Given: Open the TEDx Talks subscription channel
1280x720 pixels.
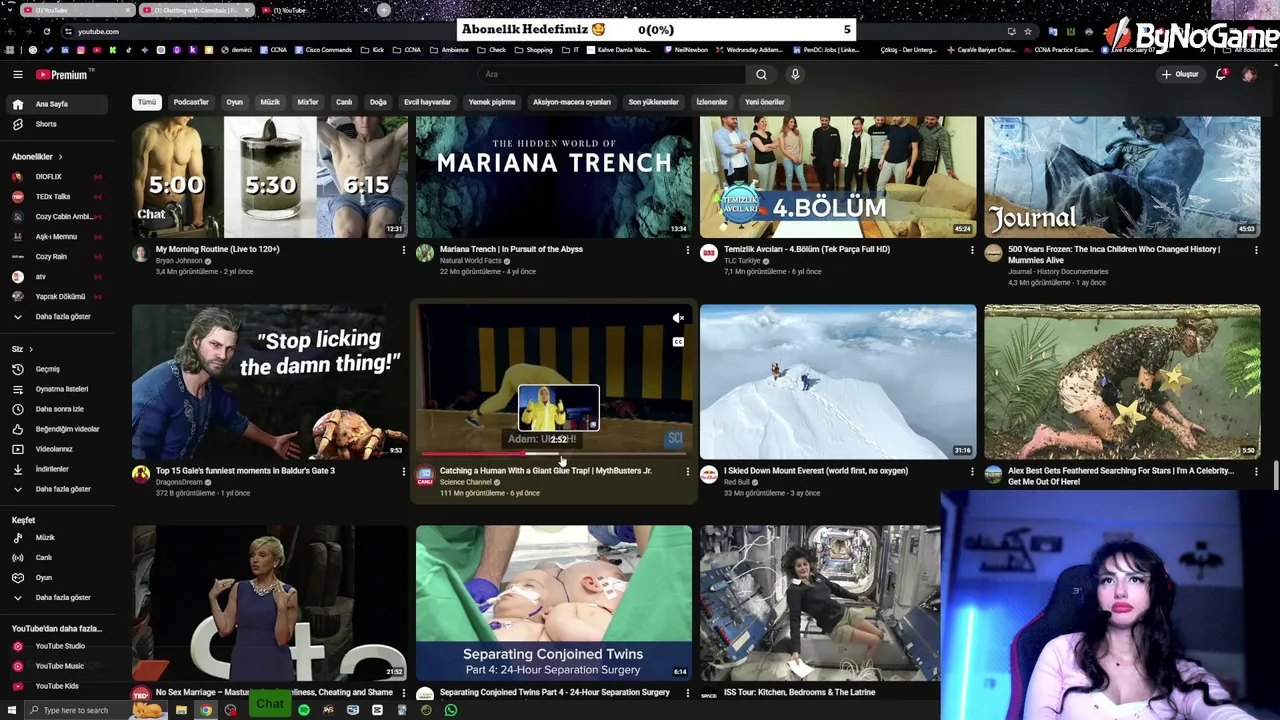Looking at the screenshot, I should [55, 197].
